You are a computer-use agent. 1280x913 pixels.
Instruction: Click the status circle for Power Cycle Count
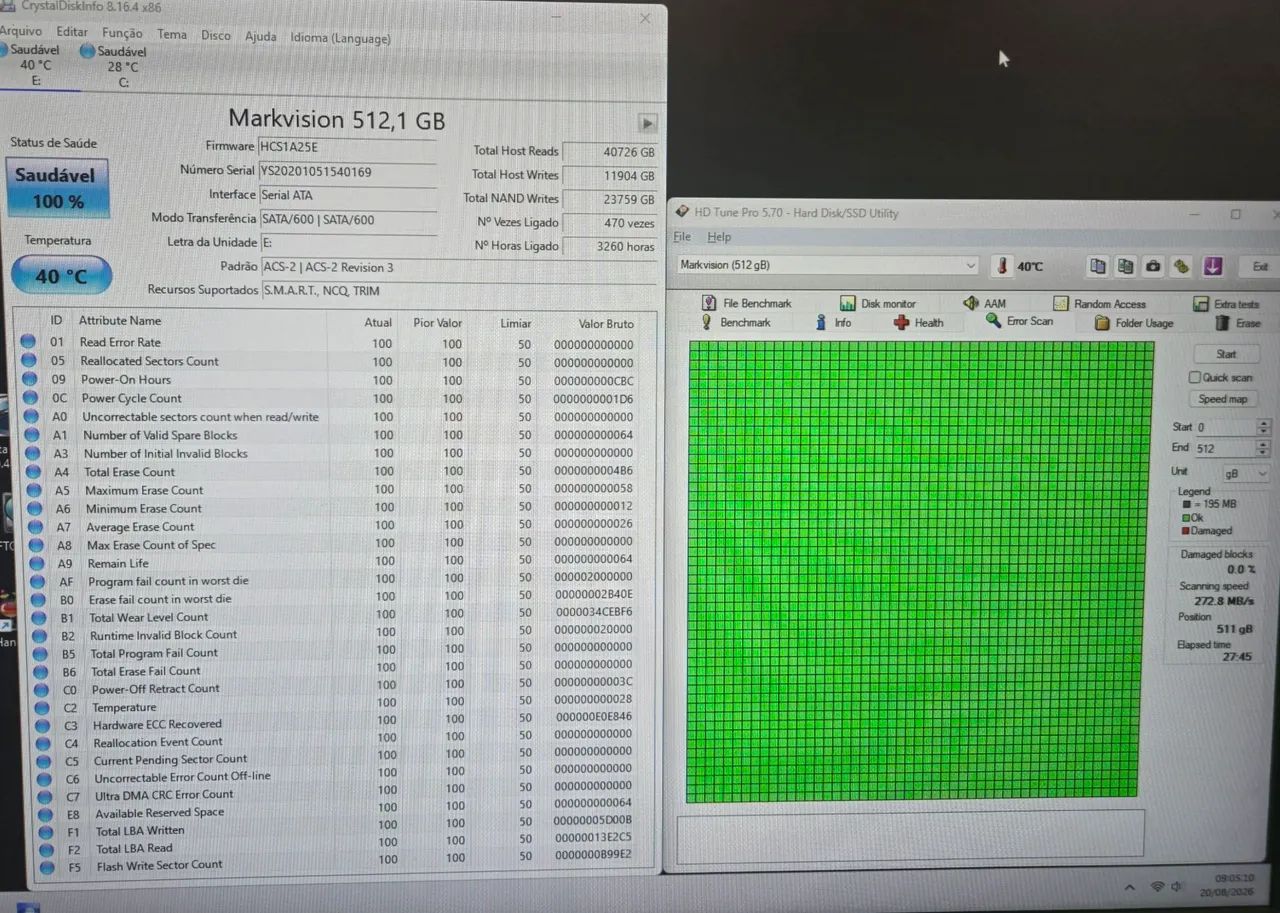(30, 397)
